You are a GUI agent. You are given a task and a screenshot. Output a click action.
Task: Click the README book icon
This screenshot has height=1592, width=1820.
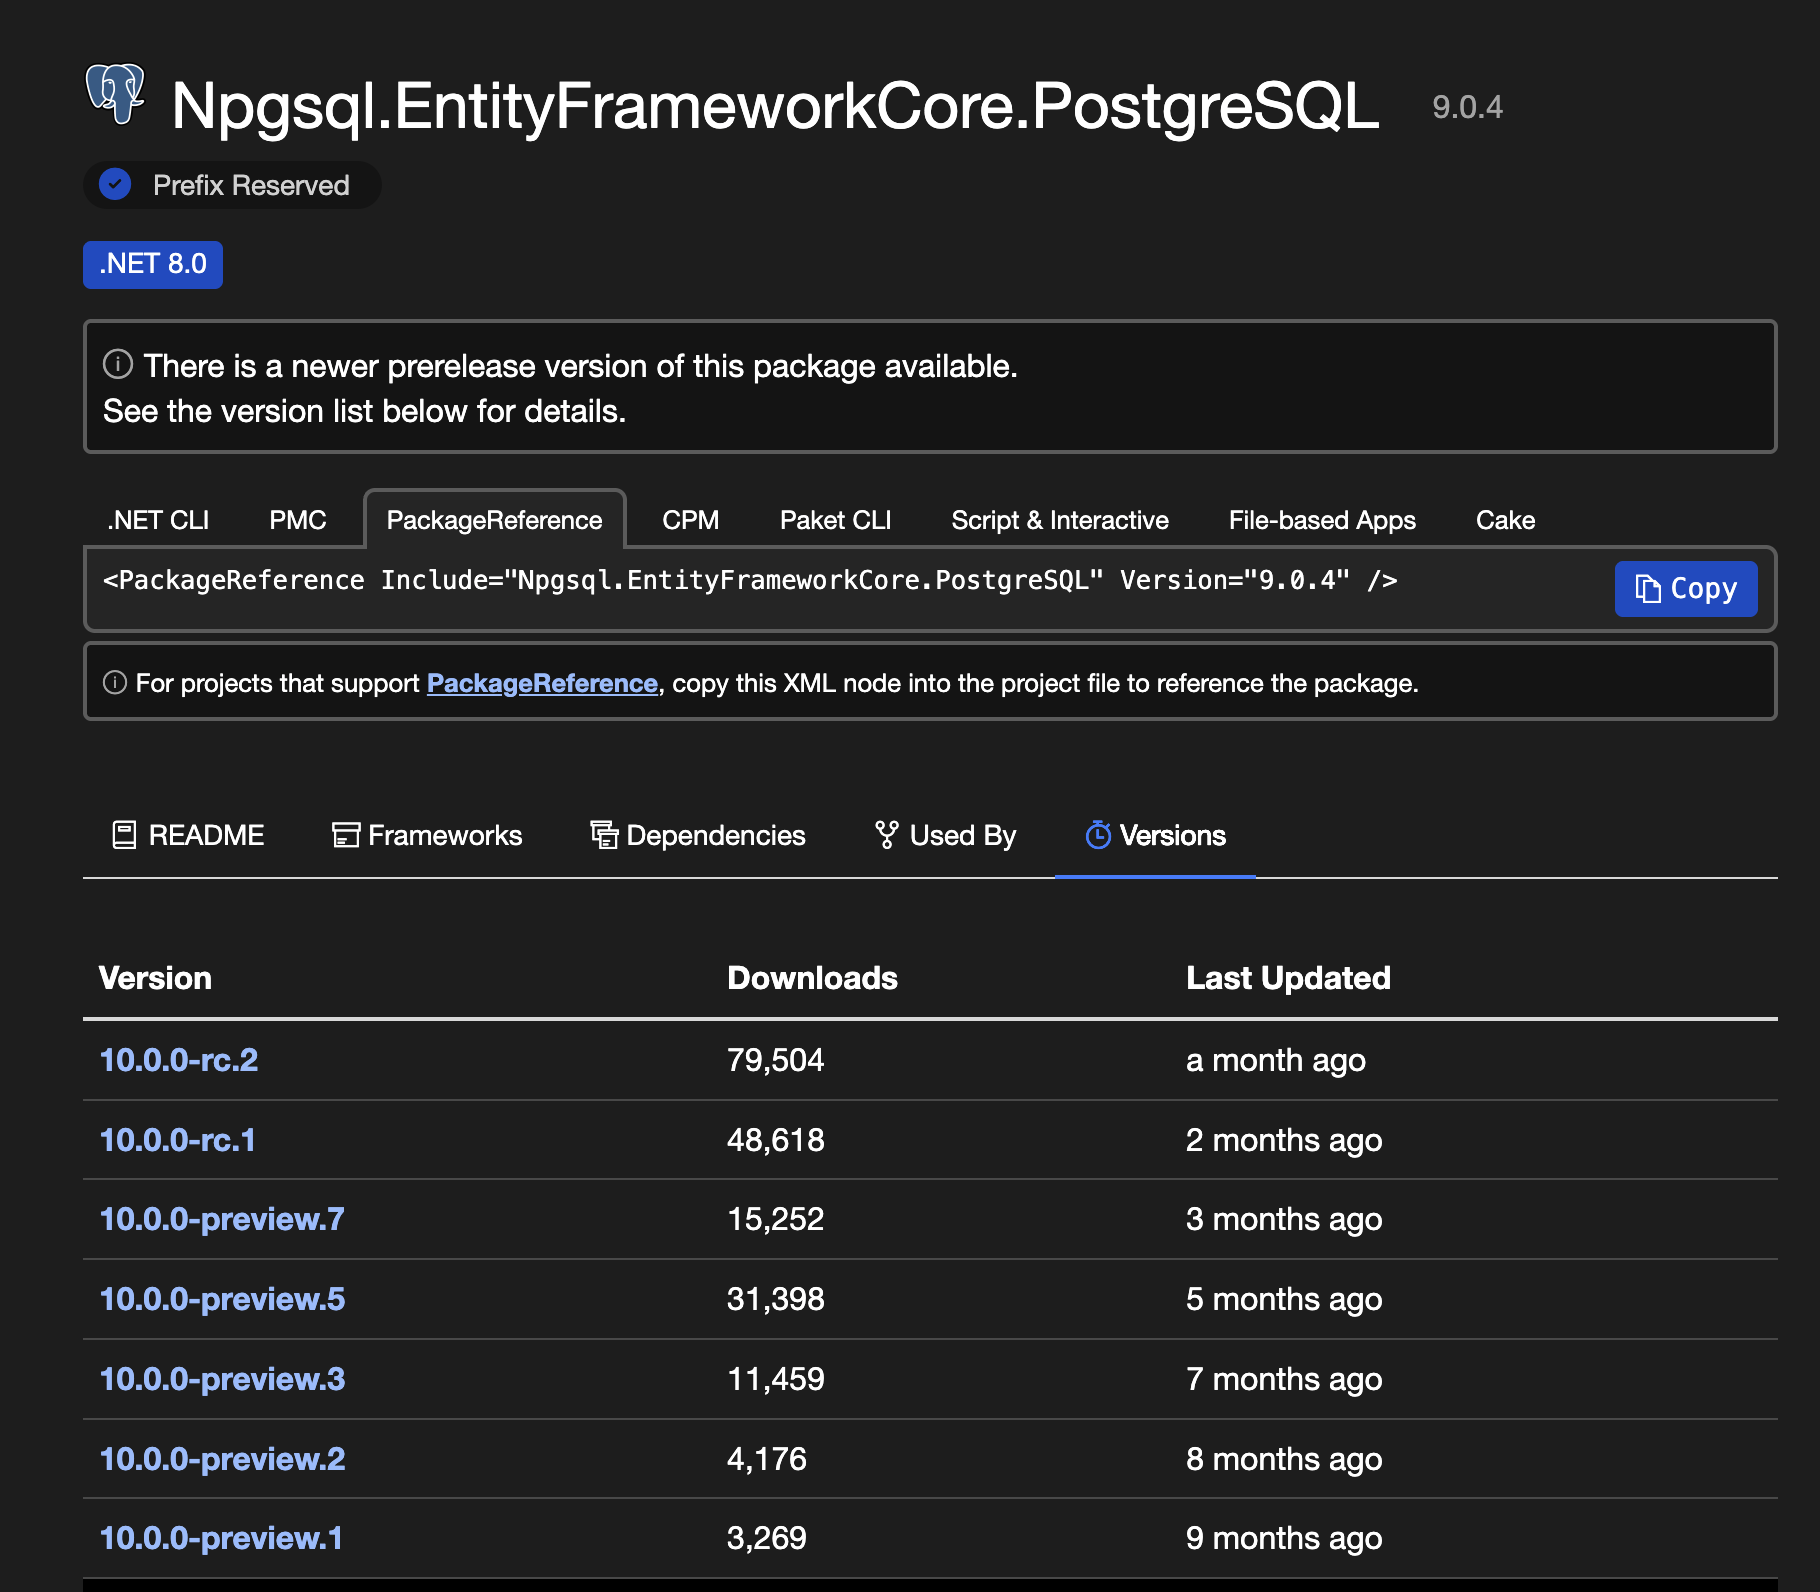[x=124, y=835]
